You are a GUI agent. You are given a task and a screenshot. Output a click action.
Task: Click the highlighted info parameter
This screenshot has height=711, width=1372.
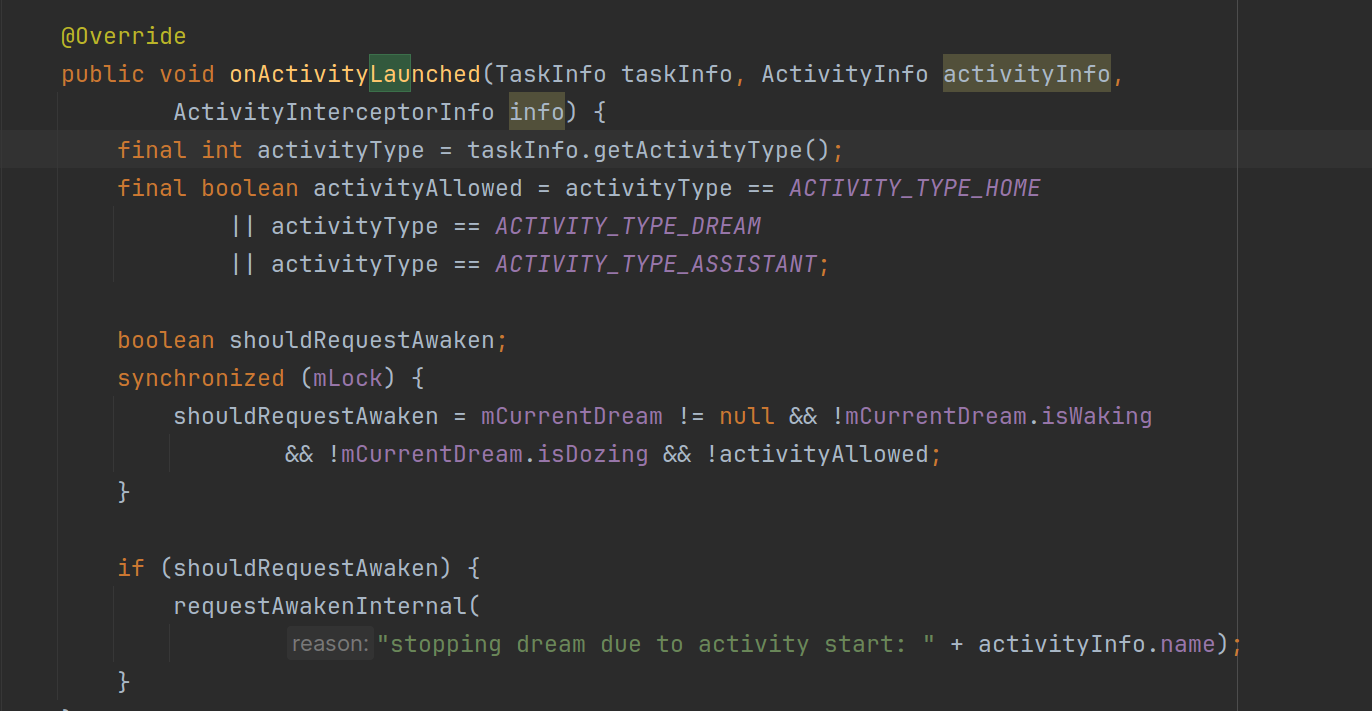click(537, 112)
